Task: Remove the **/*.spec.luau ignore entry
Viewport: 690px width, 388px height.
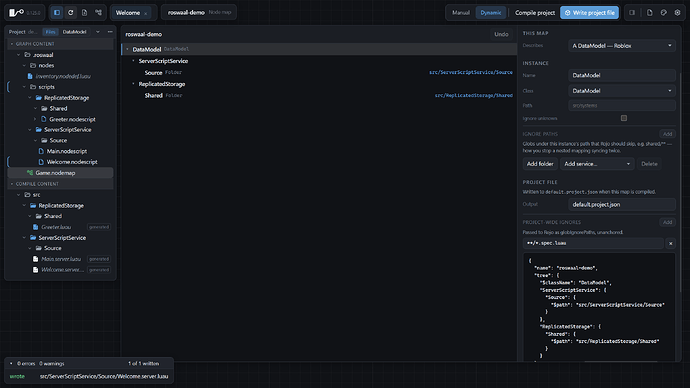Action: (671, 243)
